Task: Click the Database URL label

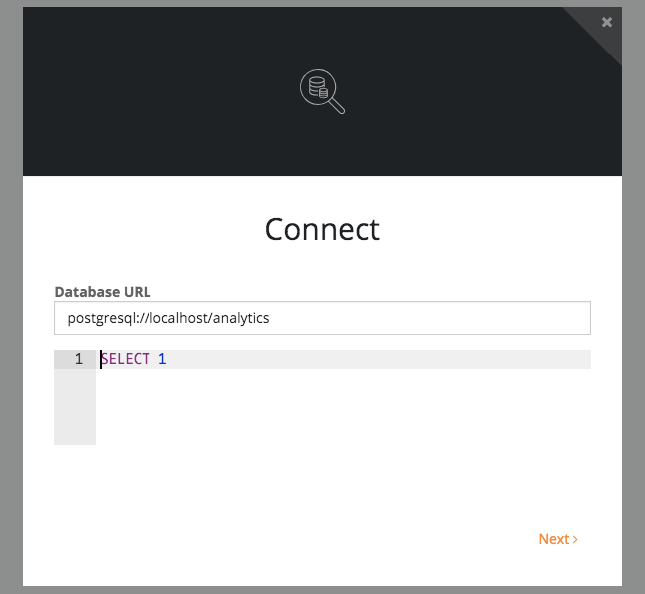Action: click(102, 292)
